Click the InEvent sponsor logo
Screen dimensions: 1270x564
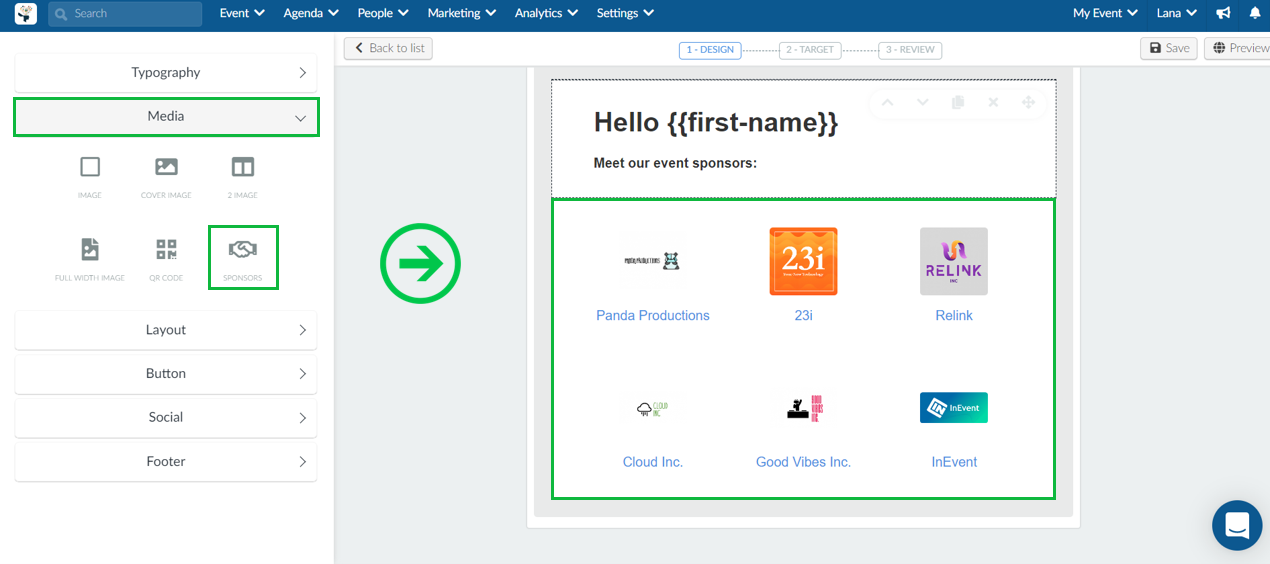(x=954, y=408)
